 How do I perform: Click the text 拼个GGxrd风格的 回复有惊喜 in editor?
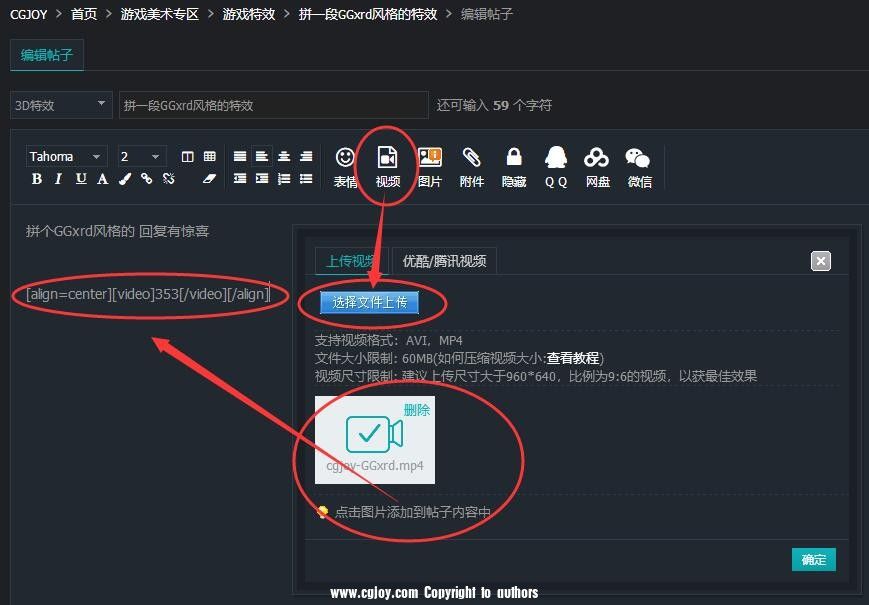pos(117,231)
